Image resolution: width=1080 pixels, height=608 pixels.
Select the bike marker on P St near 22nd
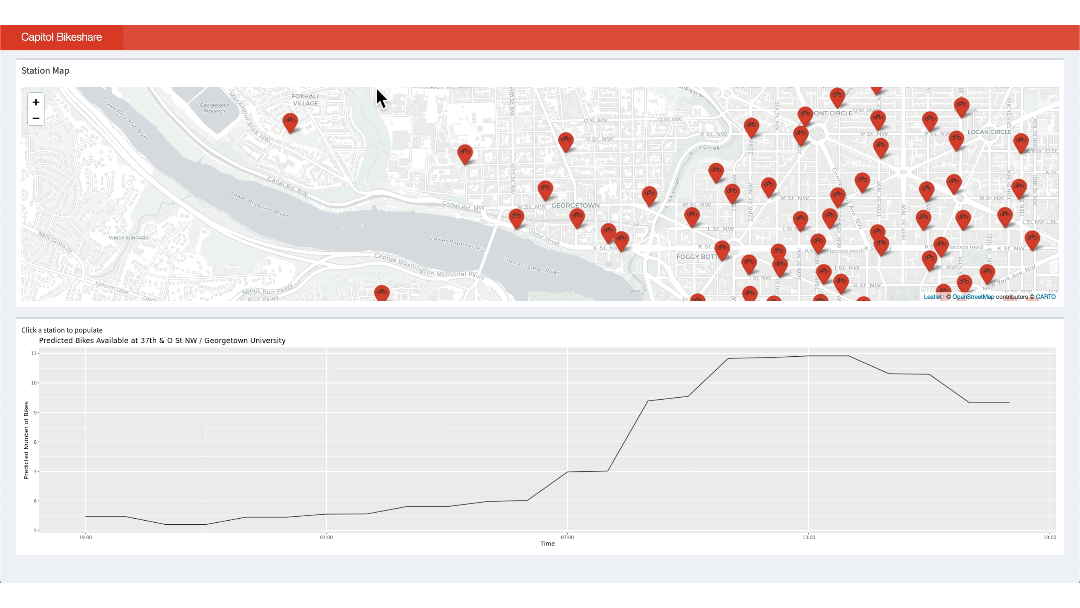coord(752,126)
